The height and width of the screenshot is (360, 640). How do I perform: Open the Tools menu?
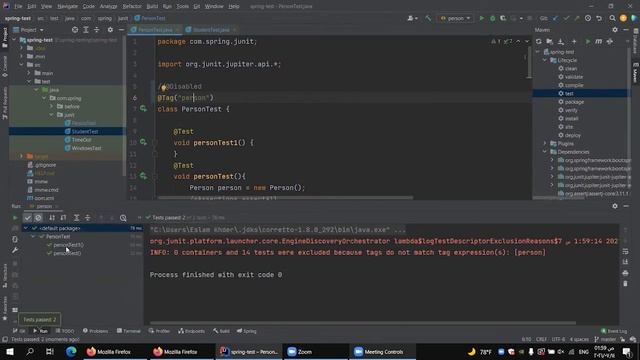[182, 6]
